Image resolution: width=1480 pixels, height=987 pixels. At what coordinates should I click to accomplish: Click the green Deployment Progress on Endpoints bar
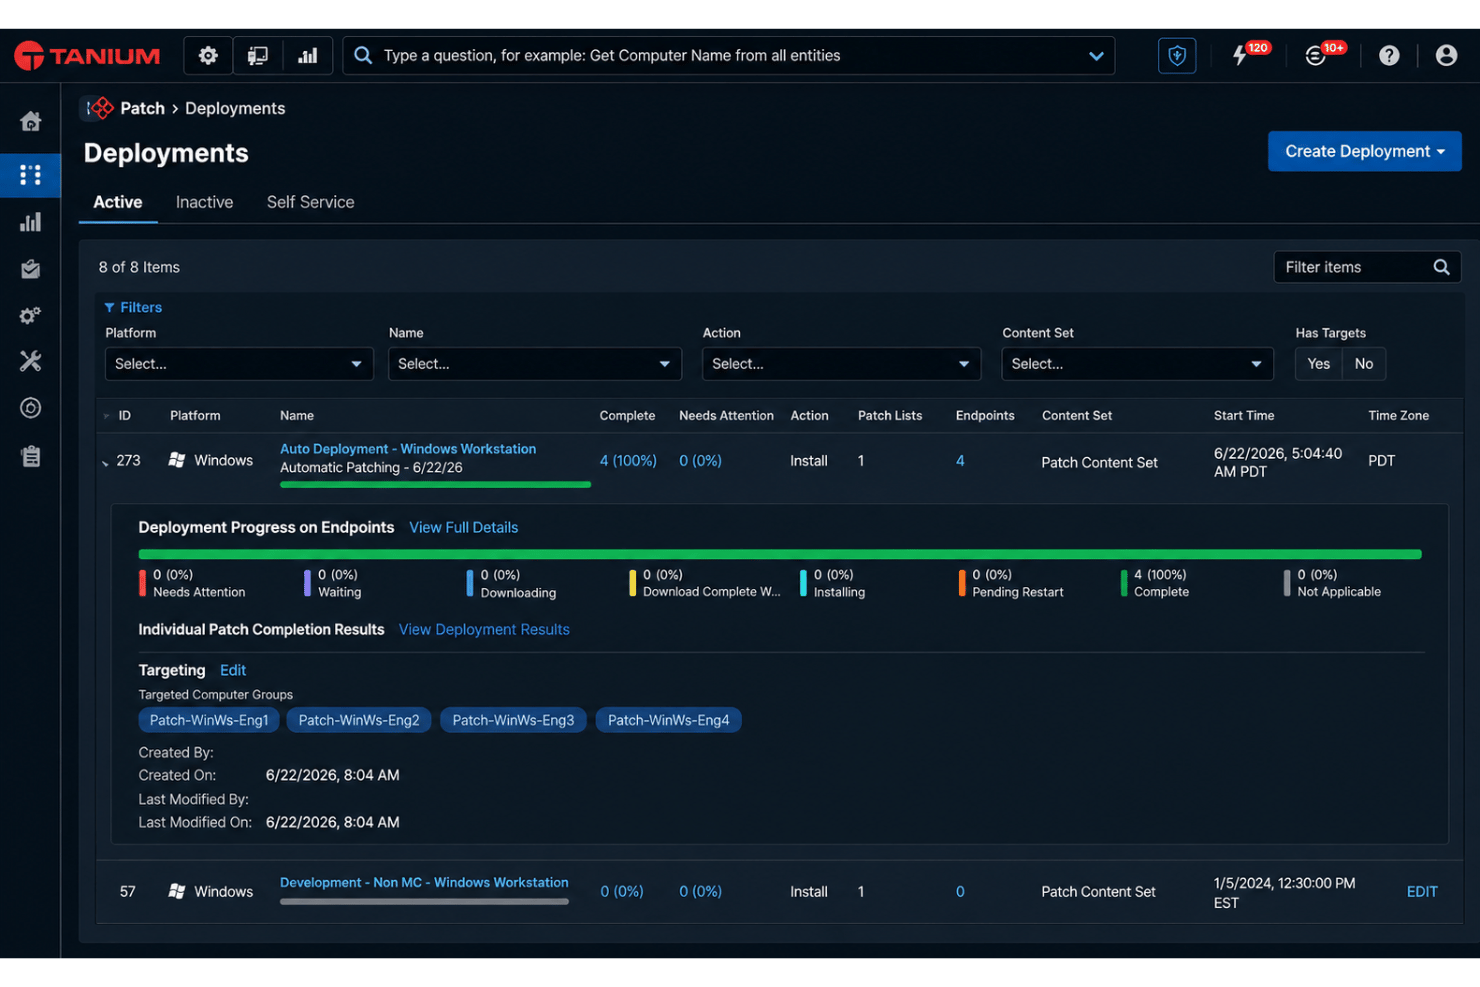780,553
